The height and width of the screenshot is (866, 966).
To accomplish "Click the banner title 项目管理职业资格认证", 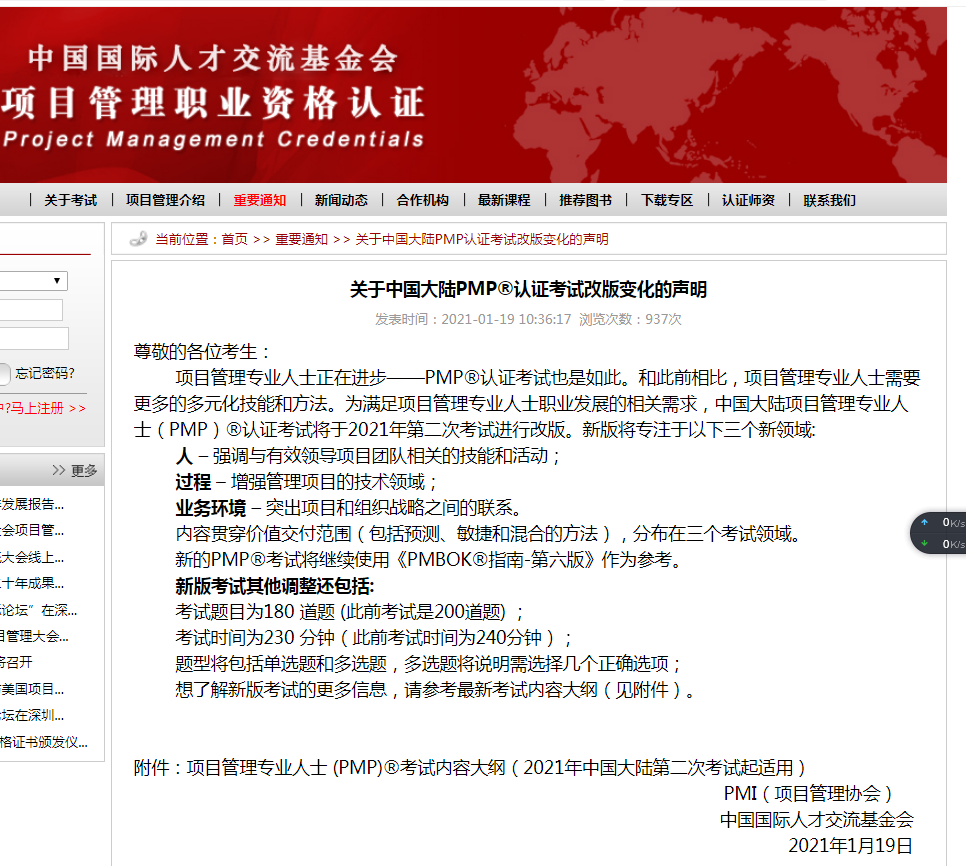I will 213,102.
